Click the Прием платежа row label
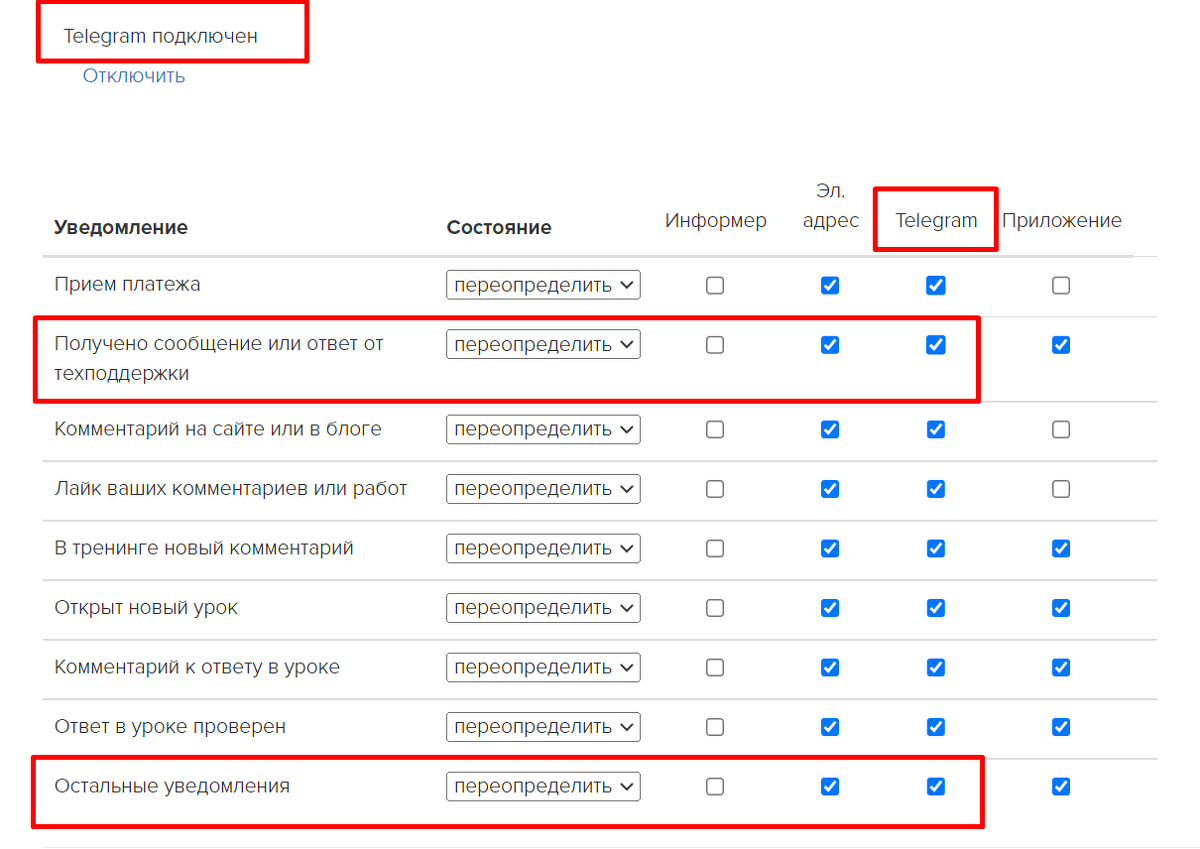Image resolution: width=1200 pixels, height=849 pixels. click(127, 284)
